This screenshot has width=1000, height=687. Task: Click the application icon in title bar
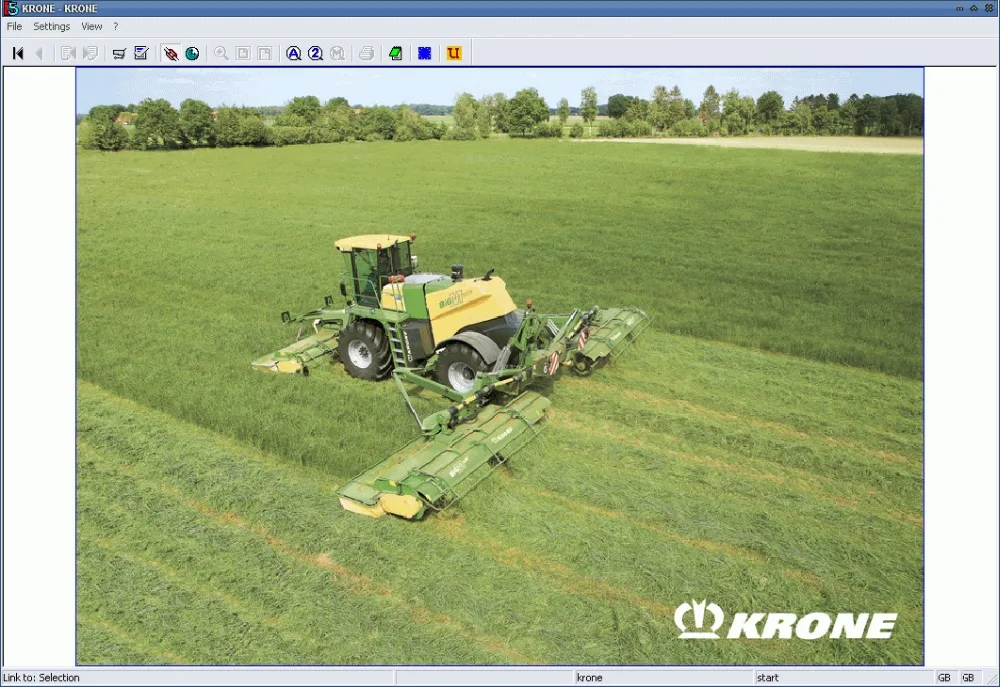[x=11, y=8]
